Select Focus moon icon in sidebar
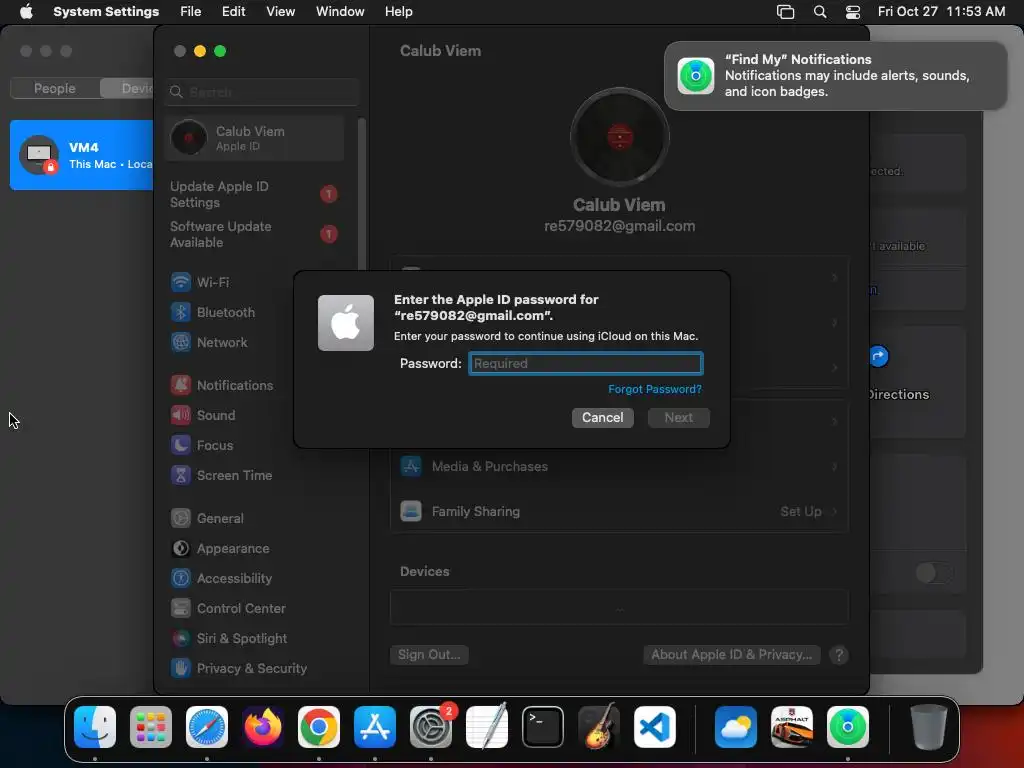This screenshot has width=1024, height=768. click(x=181, y=445)
